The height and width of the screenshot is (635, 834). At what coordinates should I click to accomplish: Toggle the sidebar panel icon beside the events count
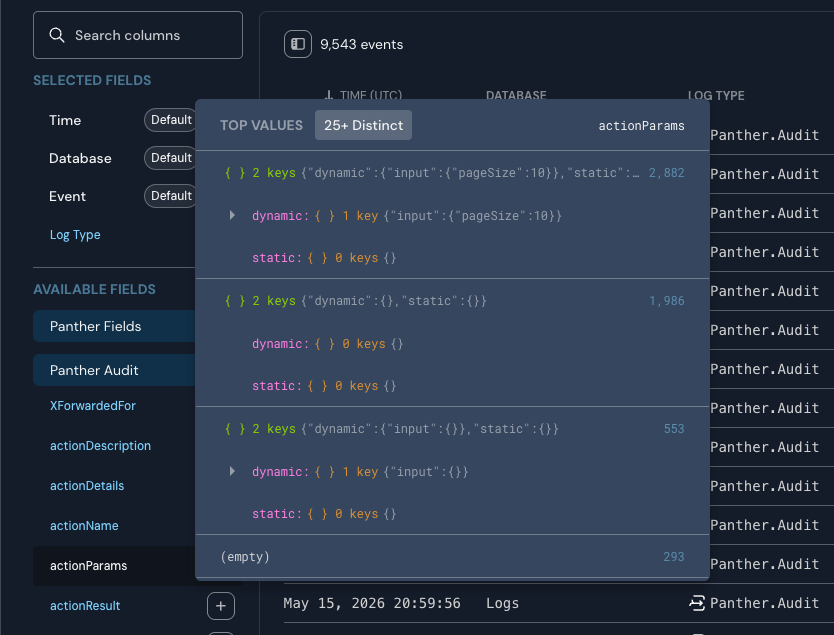point(298,44)
